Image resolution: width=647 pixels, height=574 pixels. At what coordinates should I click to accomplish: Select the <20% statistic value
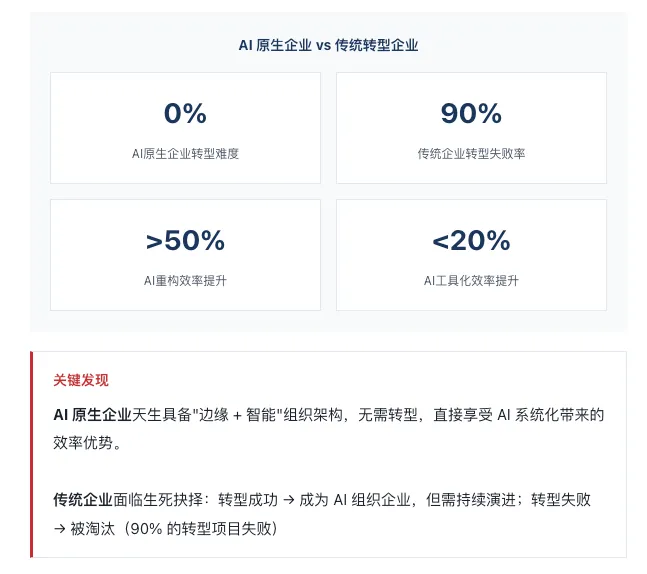(x=471, y=241)
